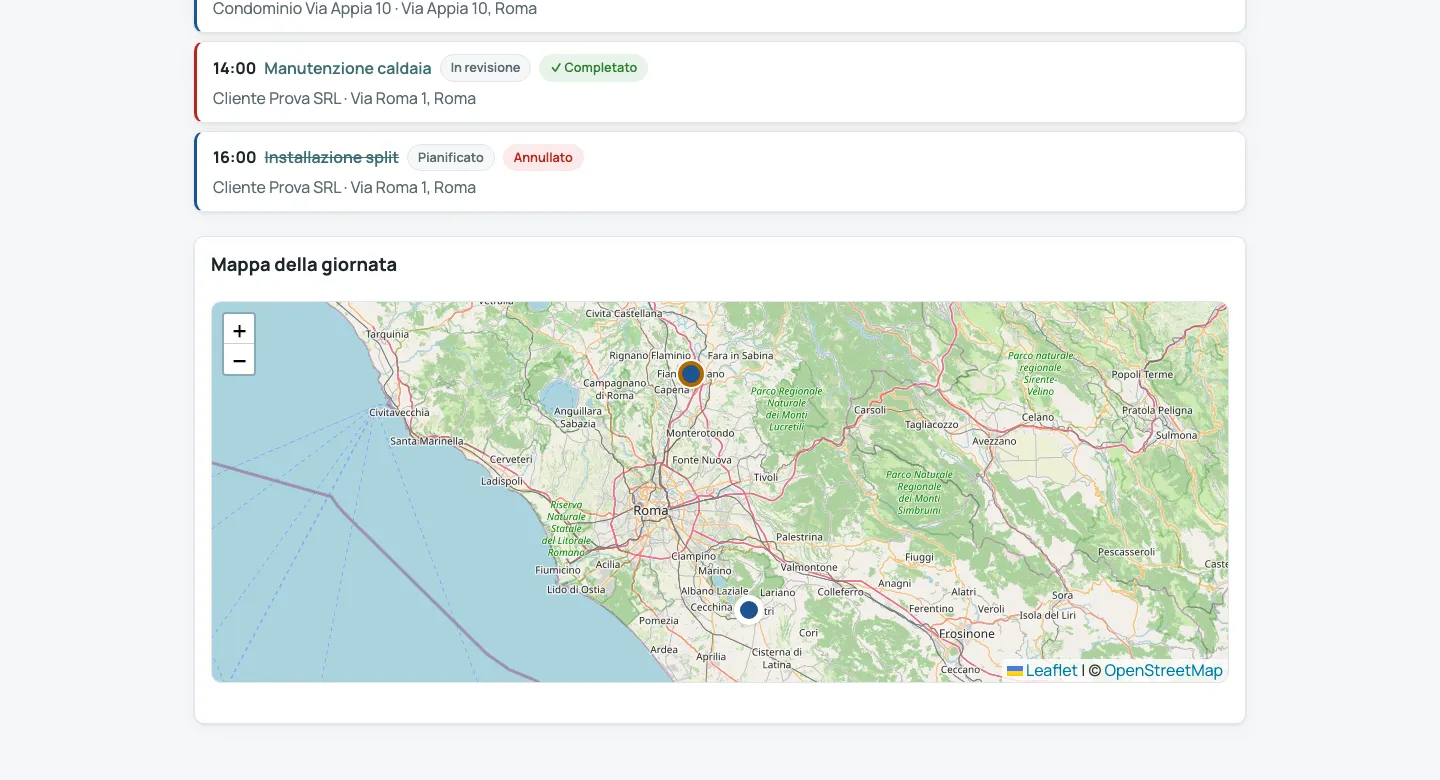Click the Roma city label on map
This screenshot has height=780, width=1440.
[650, 510]
